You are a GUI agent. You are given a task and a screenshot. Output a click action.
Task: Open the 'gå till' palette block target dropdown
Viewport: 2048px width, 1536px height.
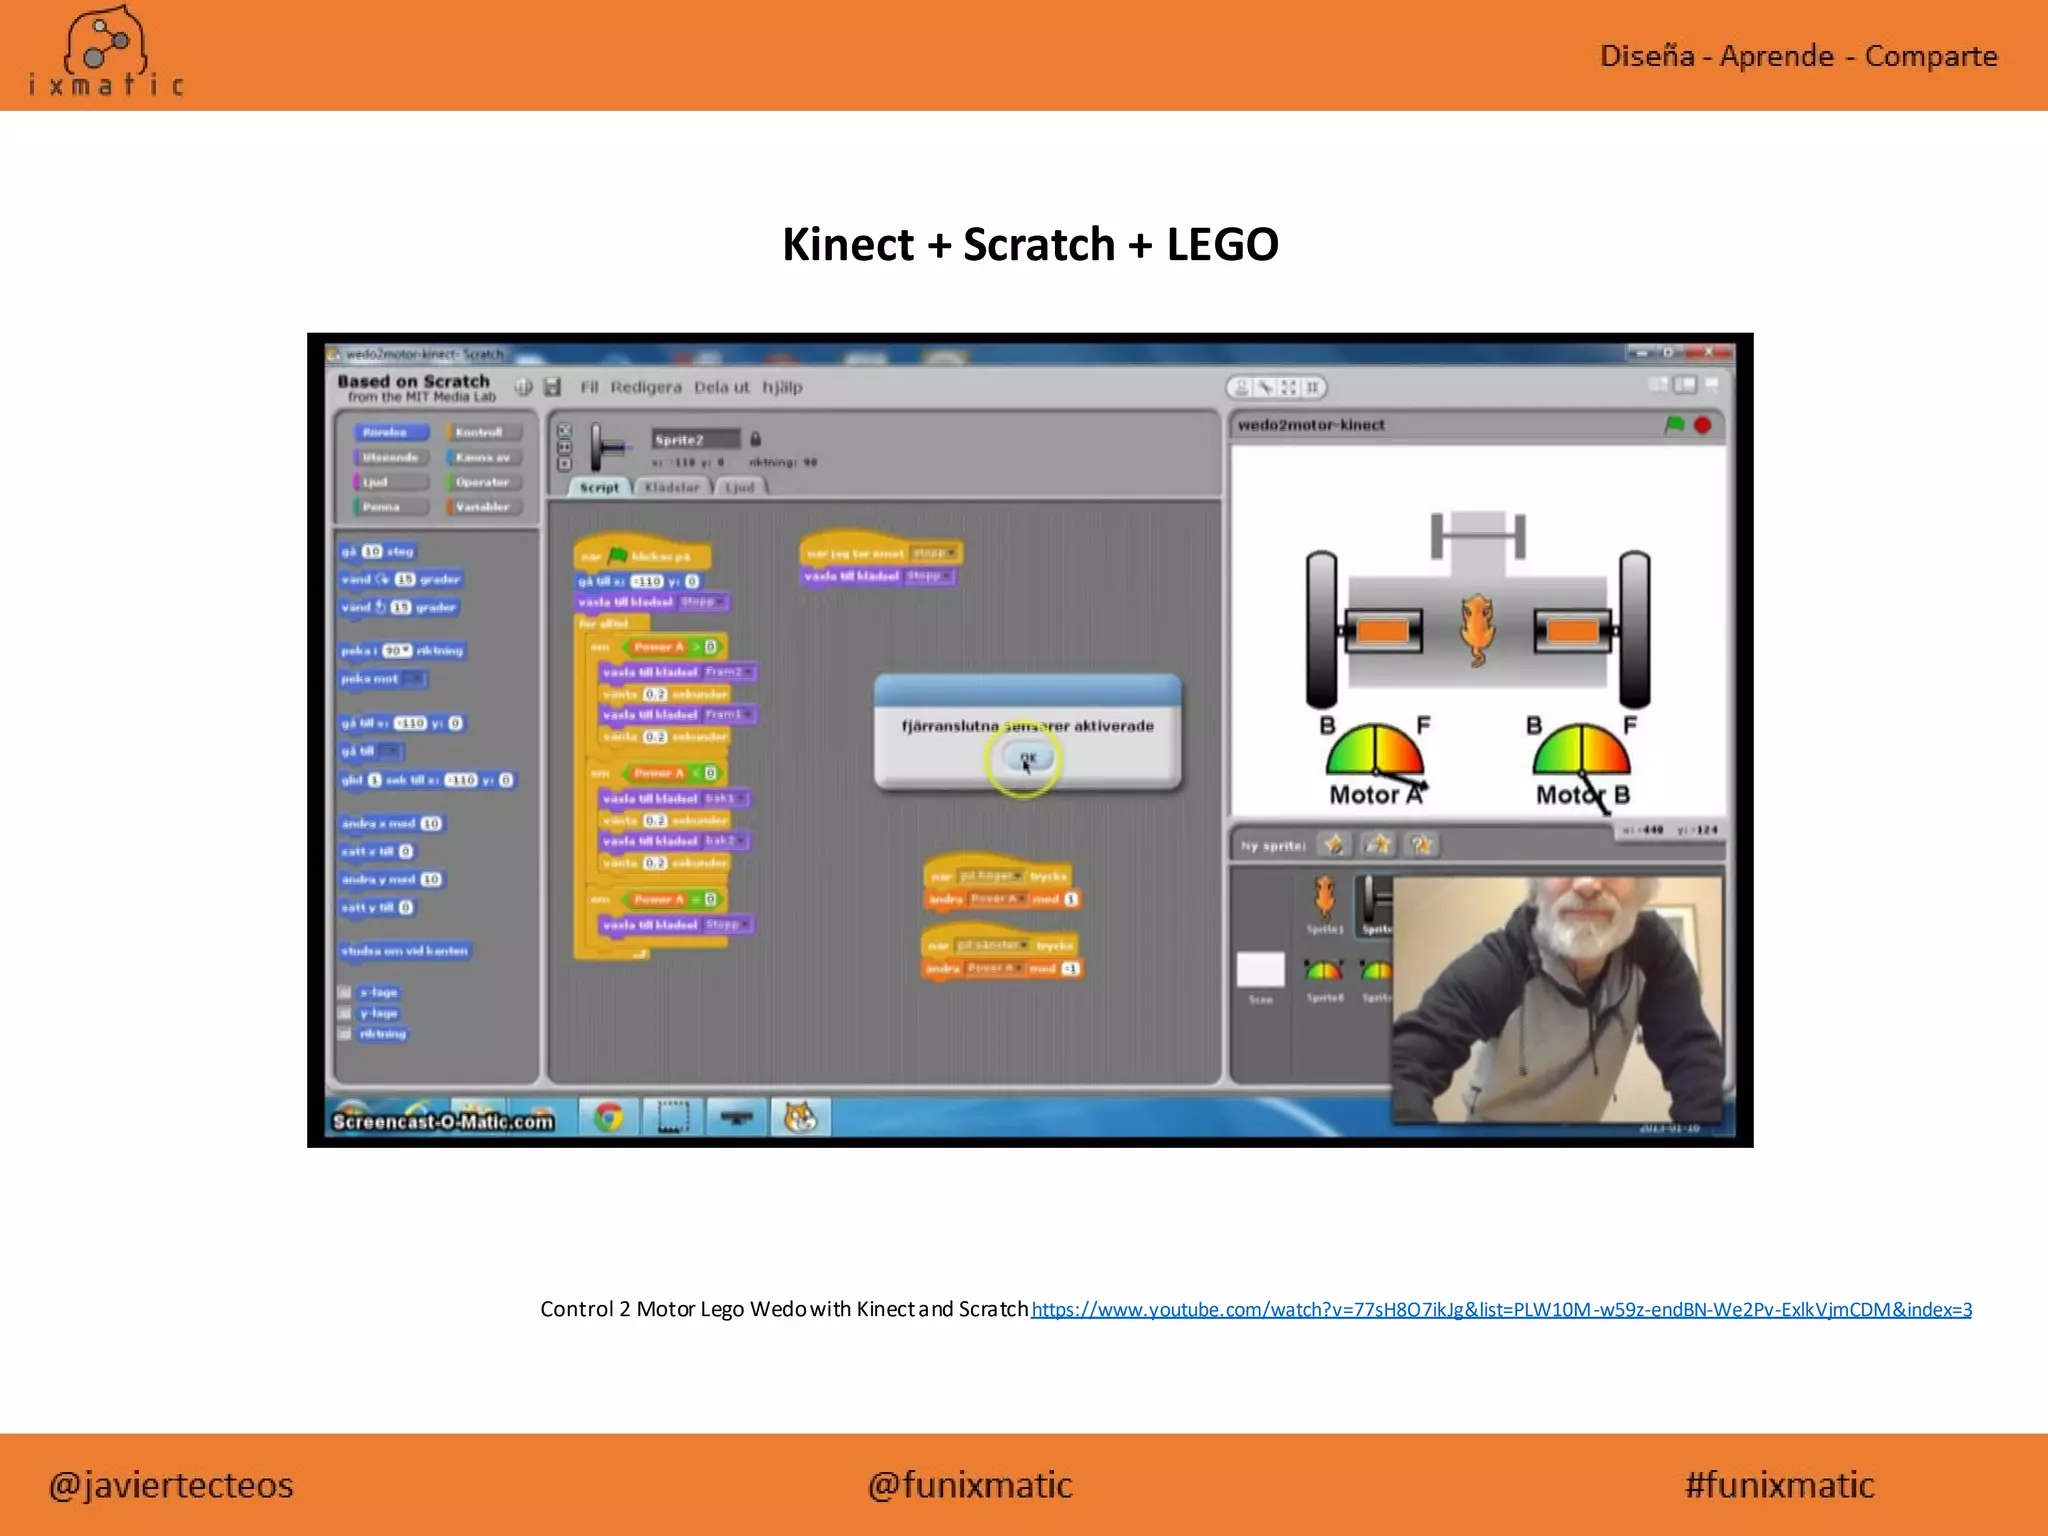pos(390,751)
